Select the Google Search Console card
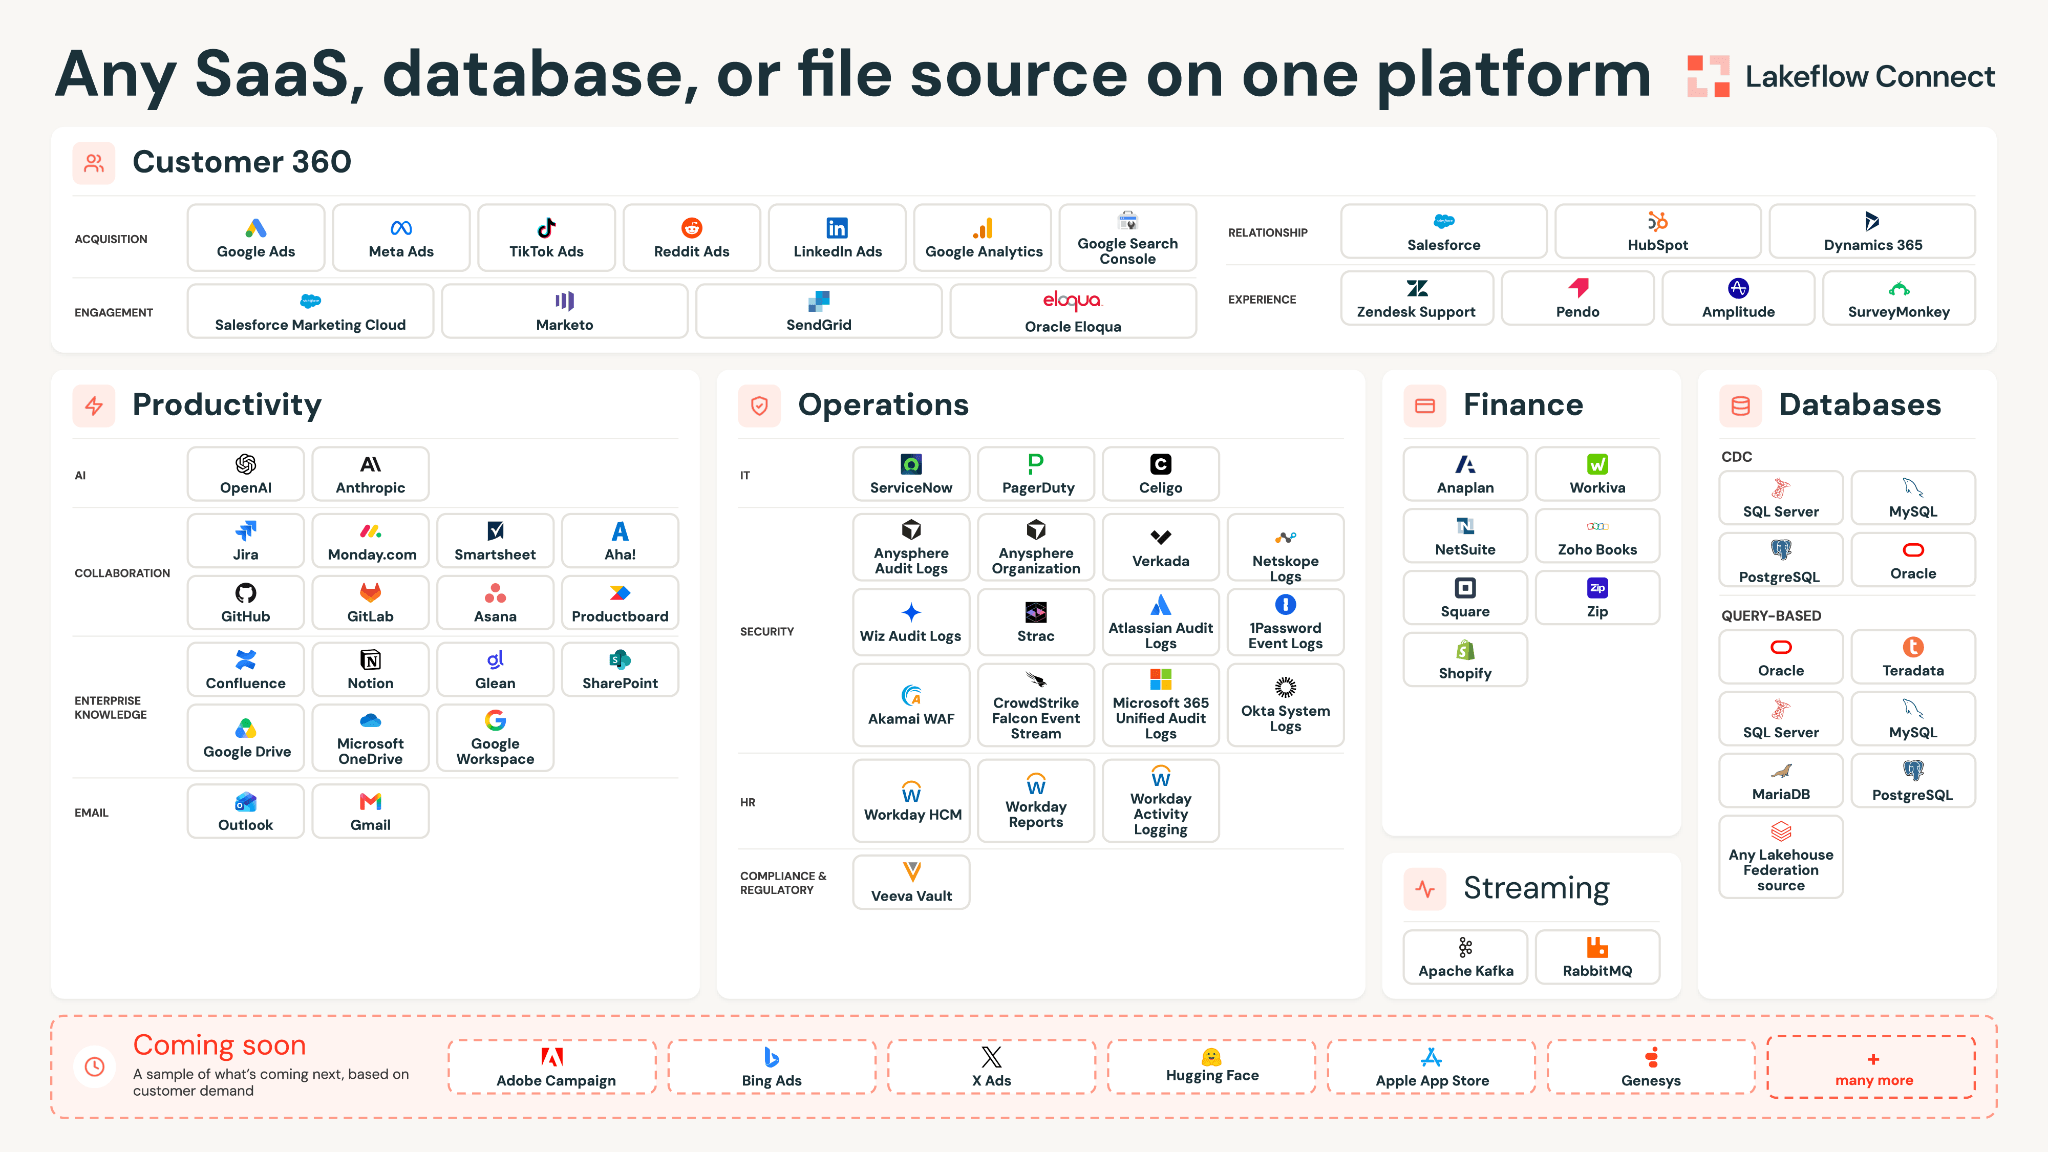The height and width of the screenshot is (1152, 2048). point(1128,238)
